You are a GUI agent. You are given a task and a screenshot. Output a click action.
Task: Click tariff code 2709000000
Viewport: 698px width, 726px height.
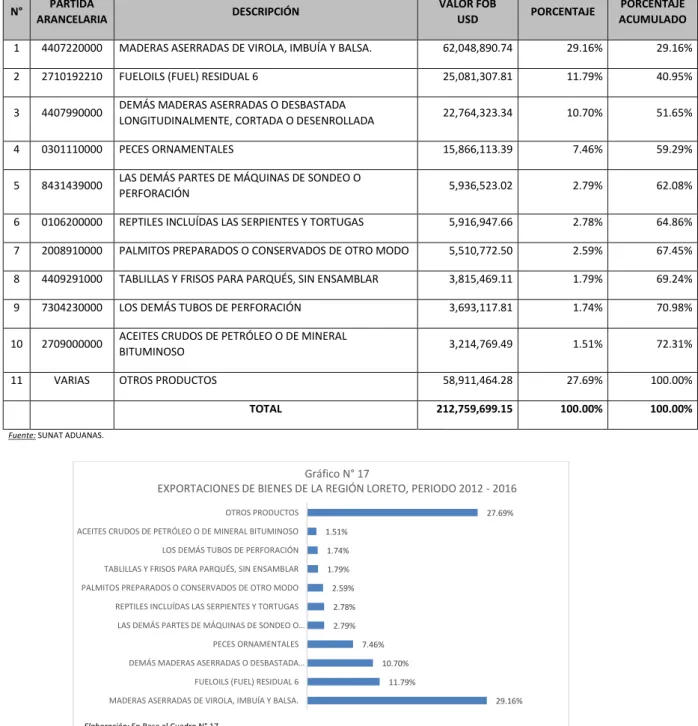(x=72, y=344)
